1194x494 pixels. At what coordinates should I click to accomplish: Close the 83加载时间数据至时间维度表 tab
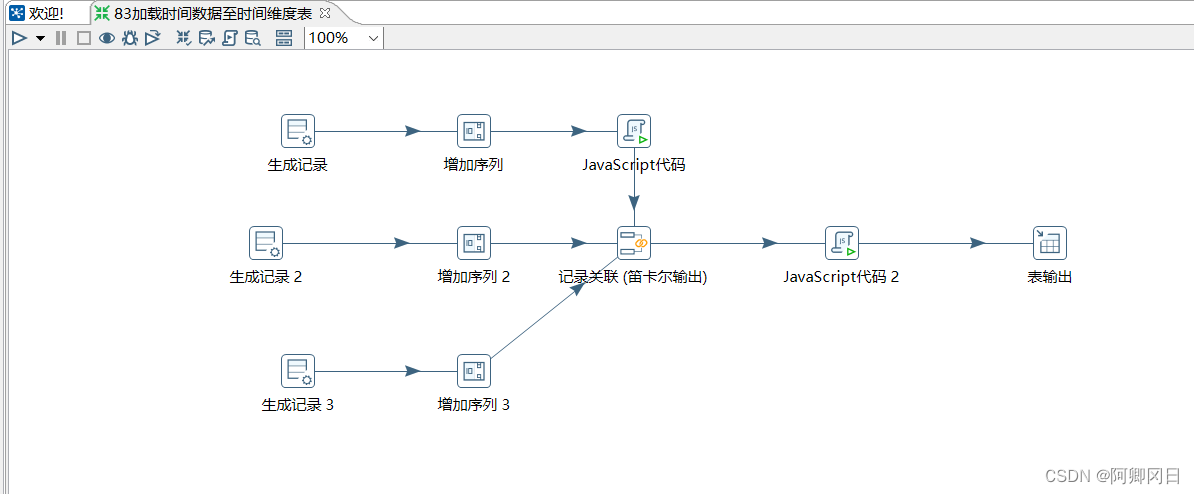point(324,13)
